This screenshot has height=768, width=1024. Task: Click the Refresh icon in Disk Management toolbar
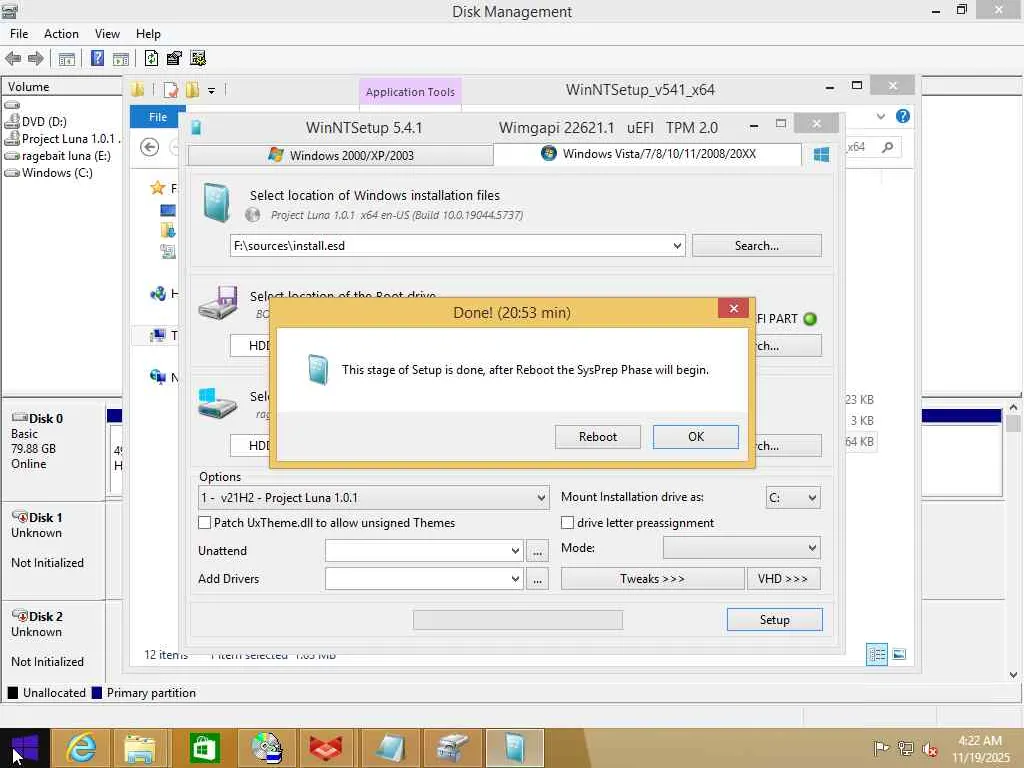151,58
